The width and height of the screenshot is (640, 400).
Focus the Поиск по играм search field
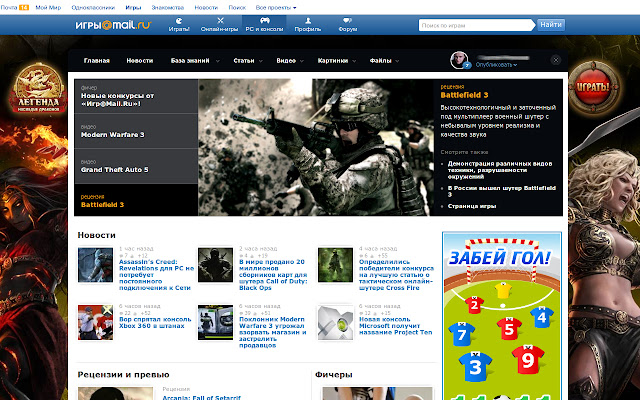476,25
